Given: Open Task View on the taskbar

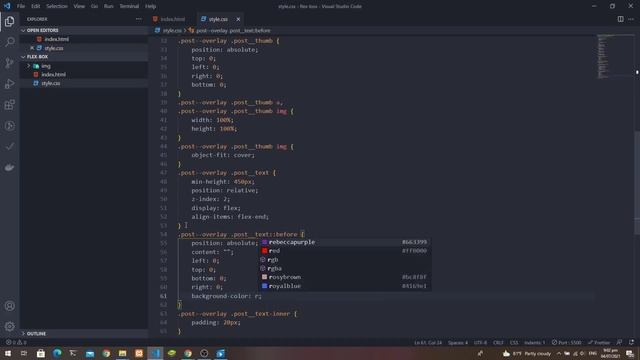Looking at the screenshot, I should pyautogui.click(x=24, y=353).
